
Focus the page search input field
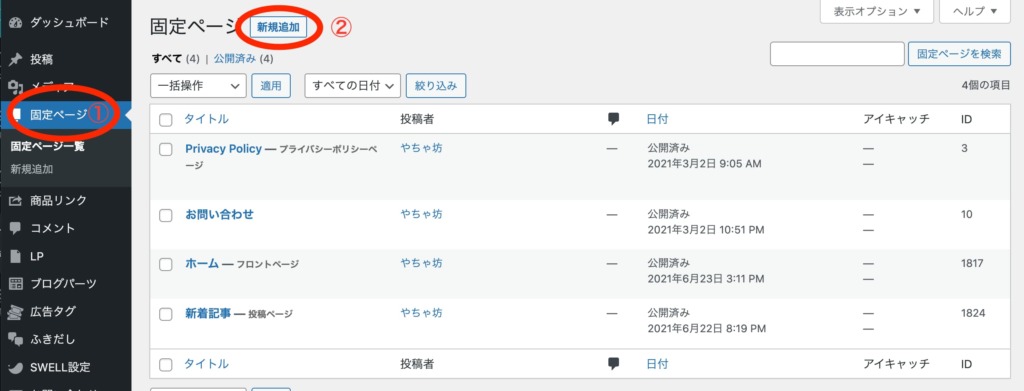837,54
